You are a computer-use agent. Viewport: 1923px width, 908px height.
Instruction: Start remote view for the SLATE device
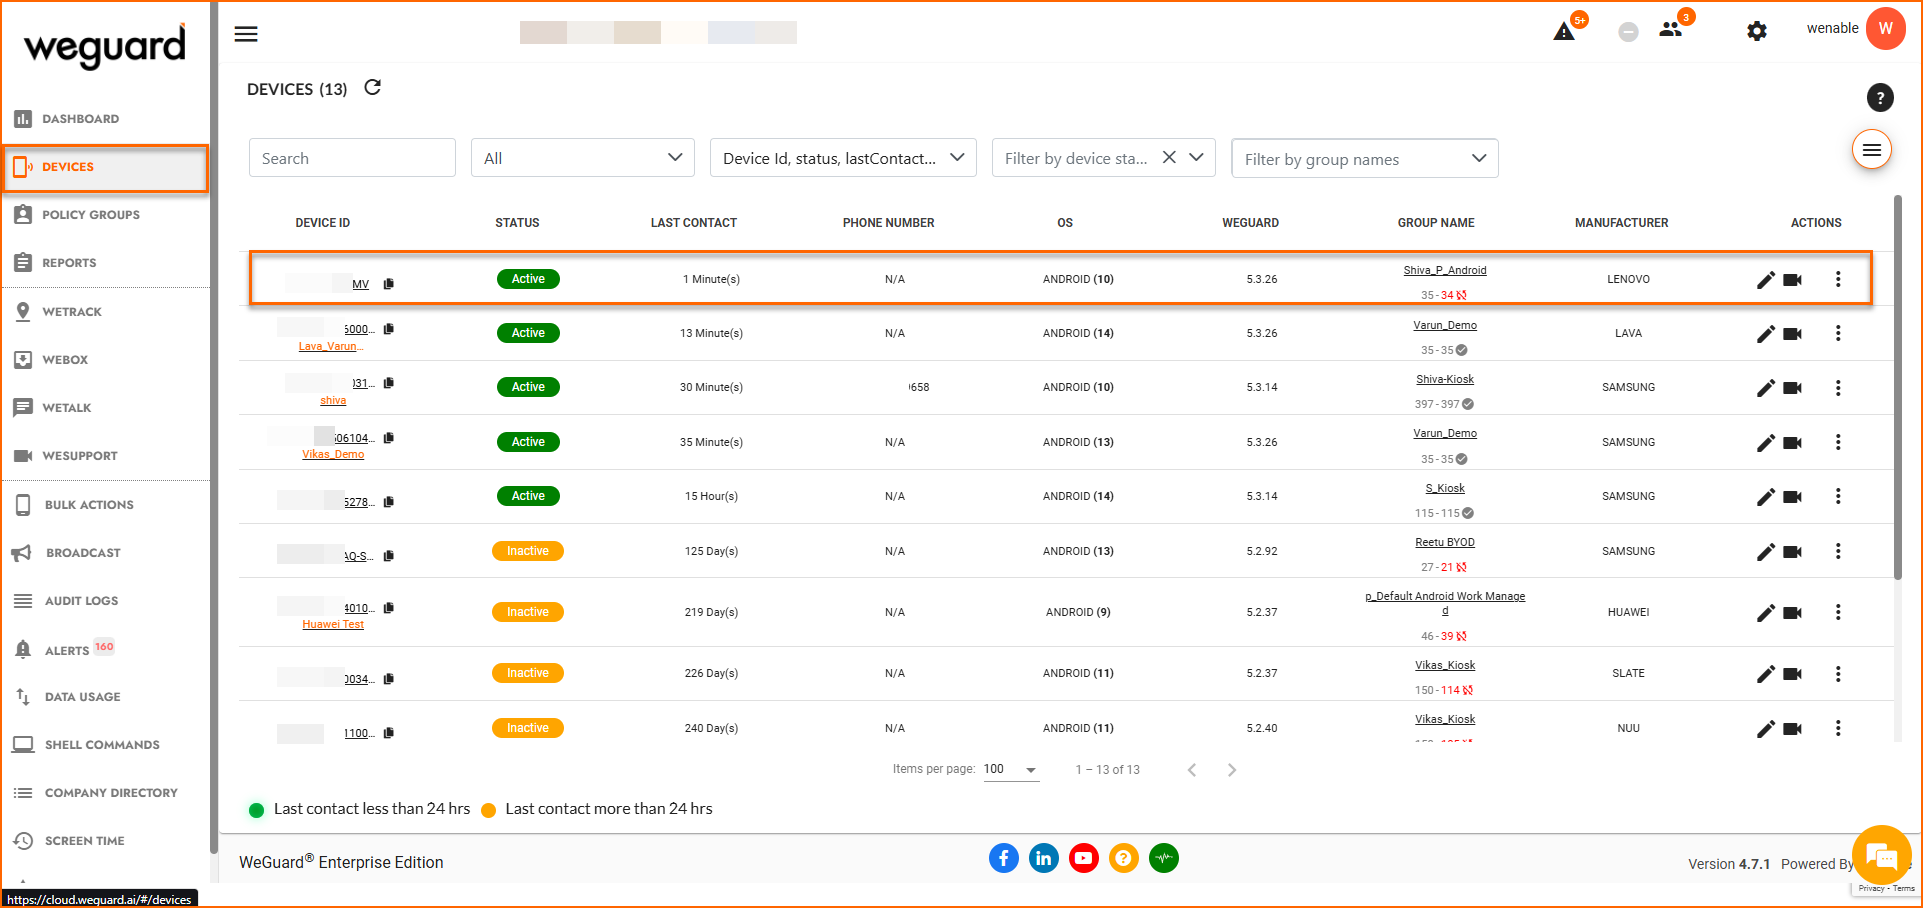pyautogui.click(x=1793, y=674)
